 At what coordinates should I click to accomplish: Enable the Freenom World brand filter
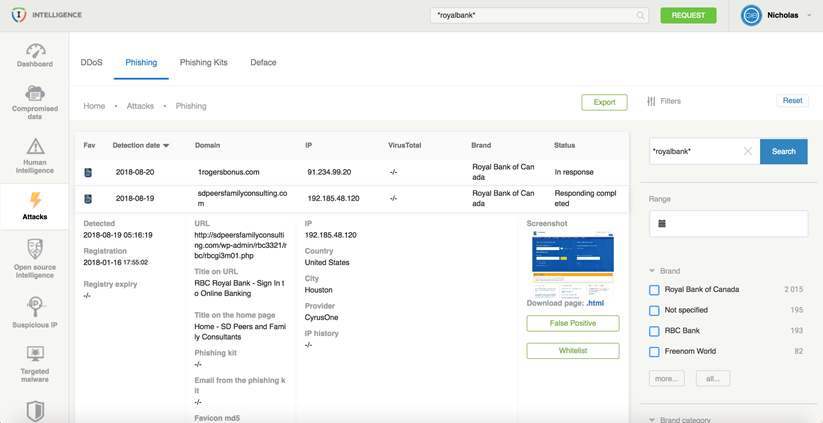click(x=654, y=352)
